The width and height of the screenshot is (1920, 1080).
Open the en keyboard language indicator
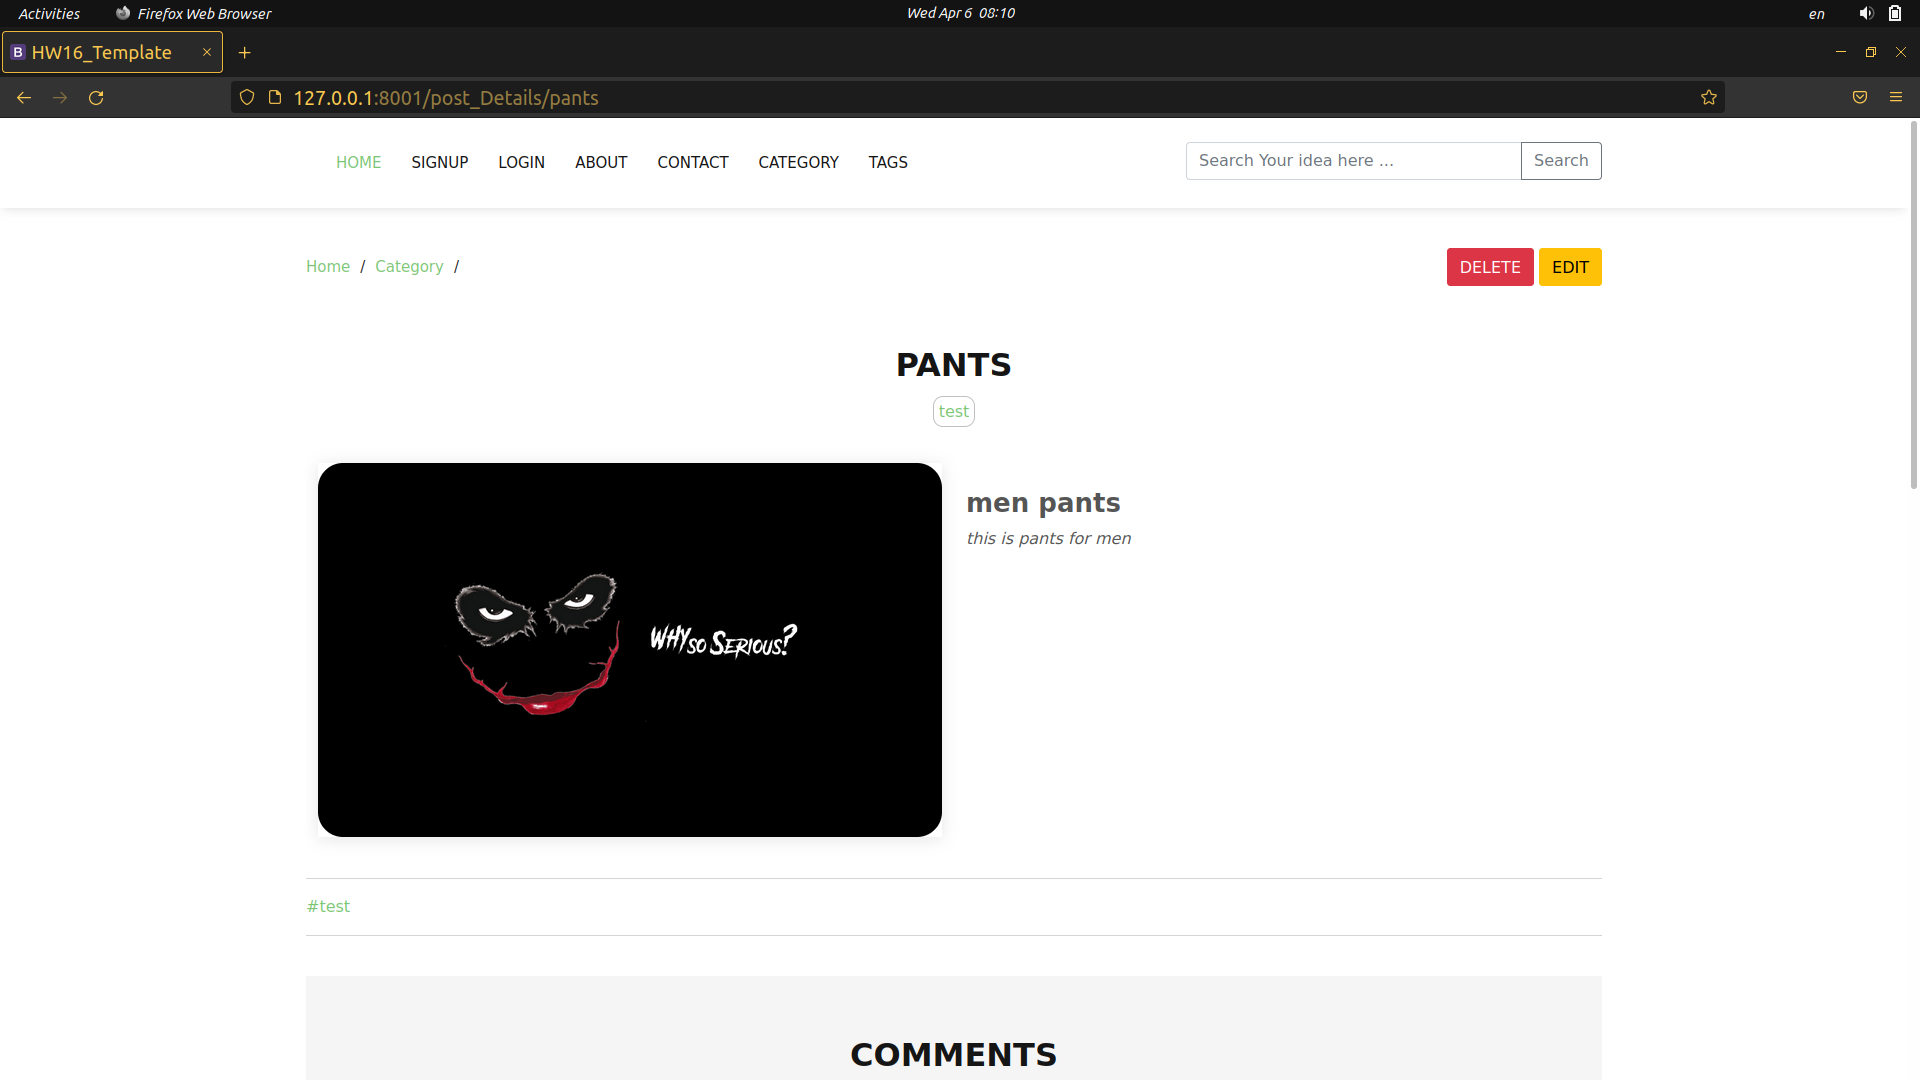click(1817, 14)
